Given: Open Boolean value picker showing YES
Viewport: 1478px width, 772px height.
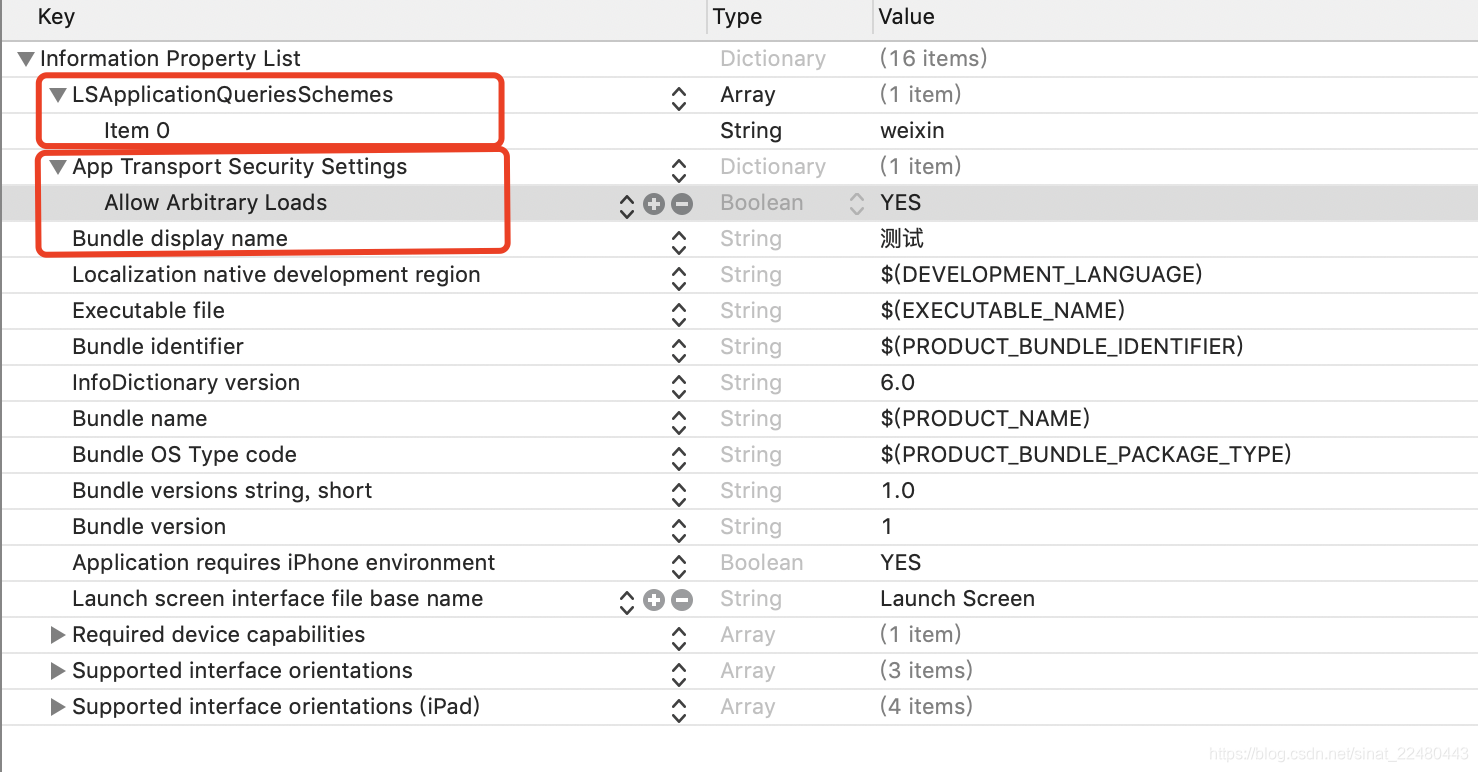Looking at the screenshot, I should [x=856, y=203].
